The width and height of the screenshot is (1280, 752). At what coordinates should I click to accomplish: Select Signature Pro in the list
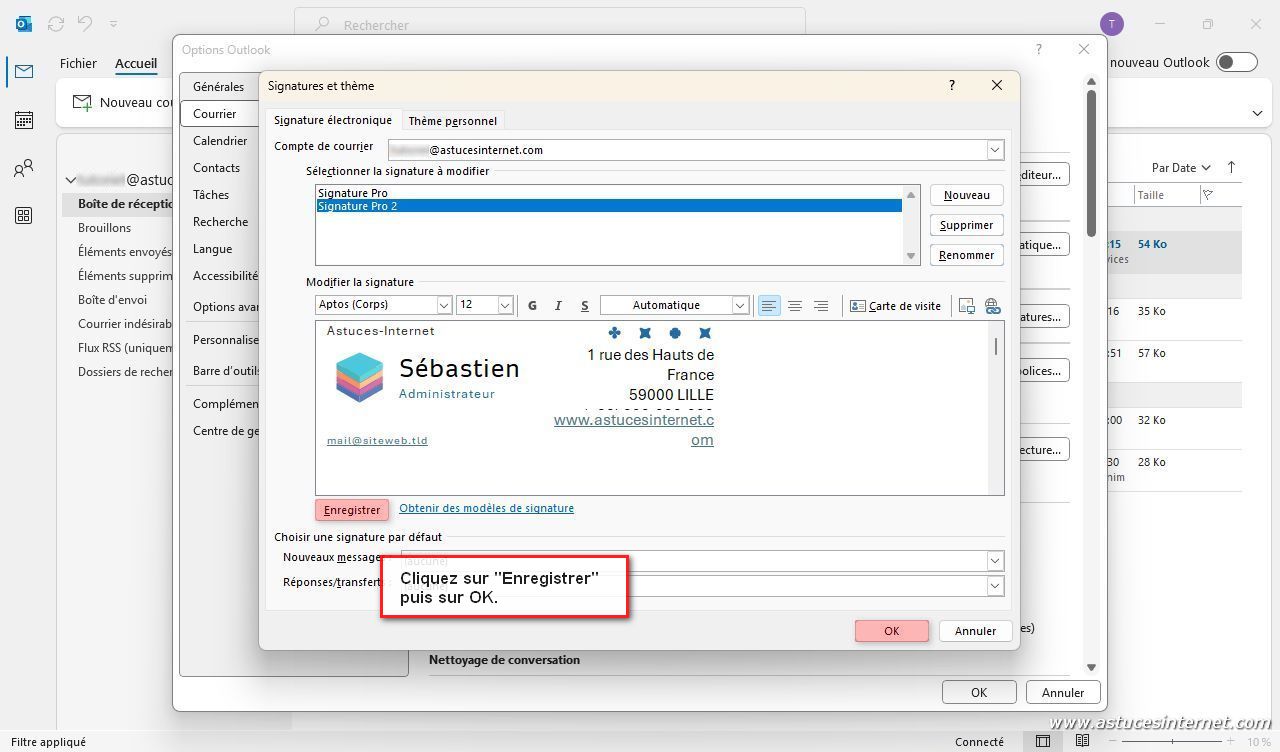tap(609, 193)
